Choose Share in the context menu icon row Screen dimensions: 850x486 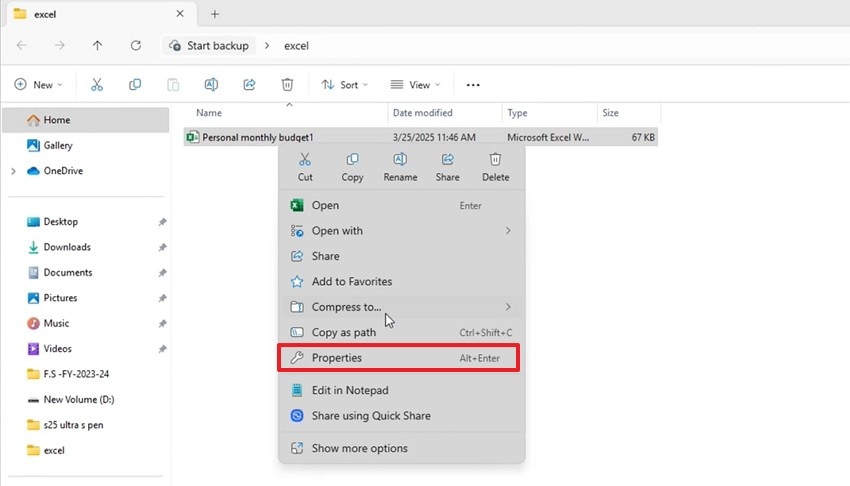click(448, 167)
